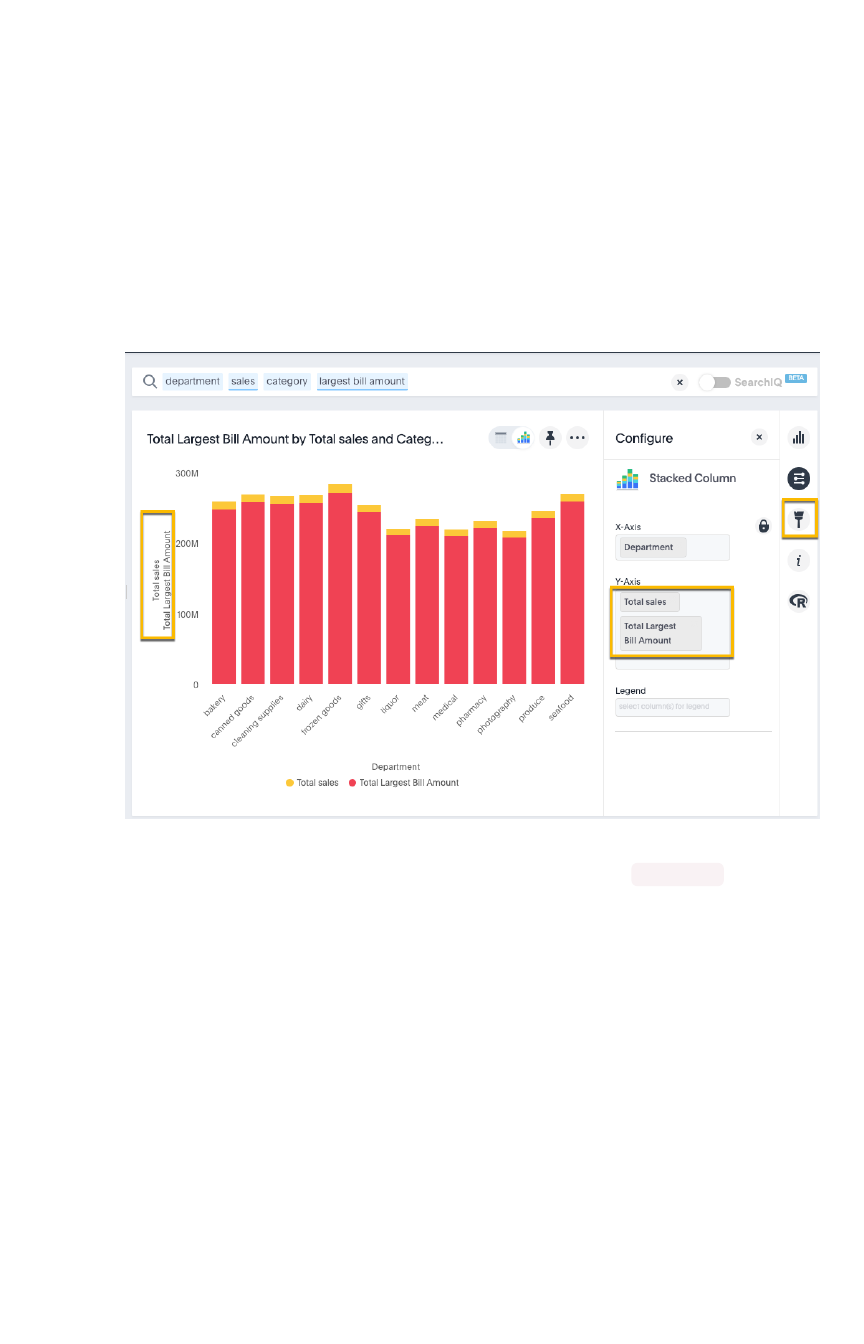Switch to table view toggle
Viewport: 864px width, 1344px height.
(x=501, y=437)
